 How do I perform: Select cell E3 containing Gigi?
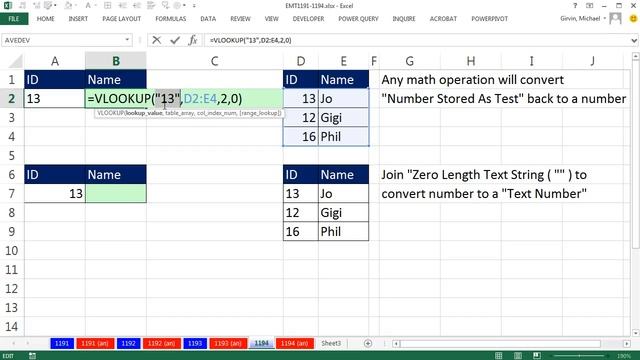coord(343,118)
